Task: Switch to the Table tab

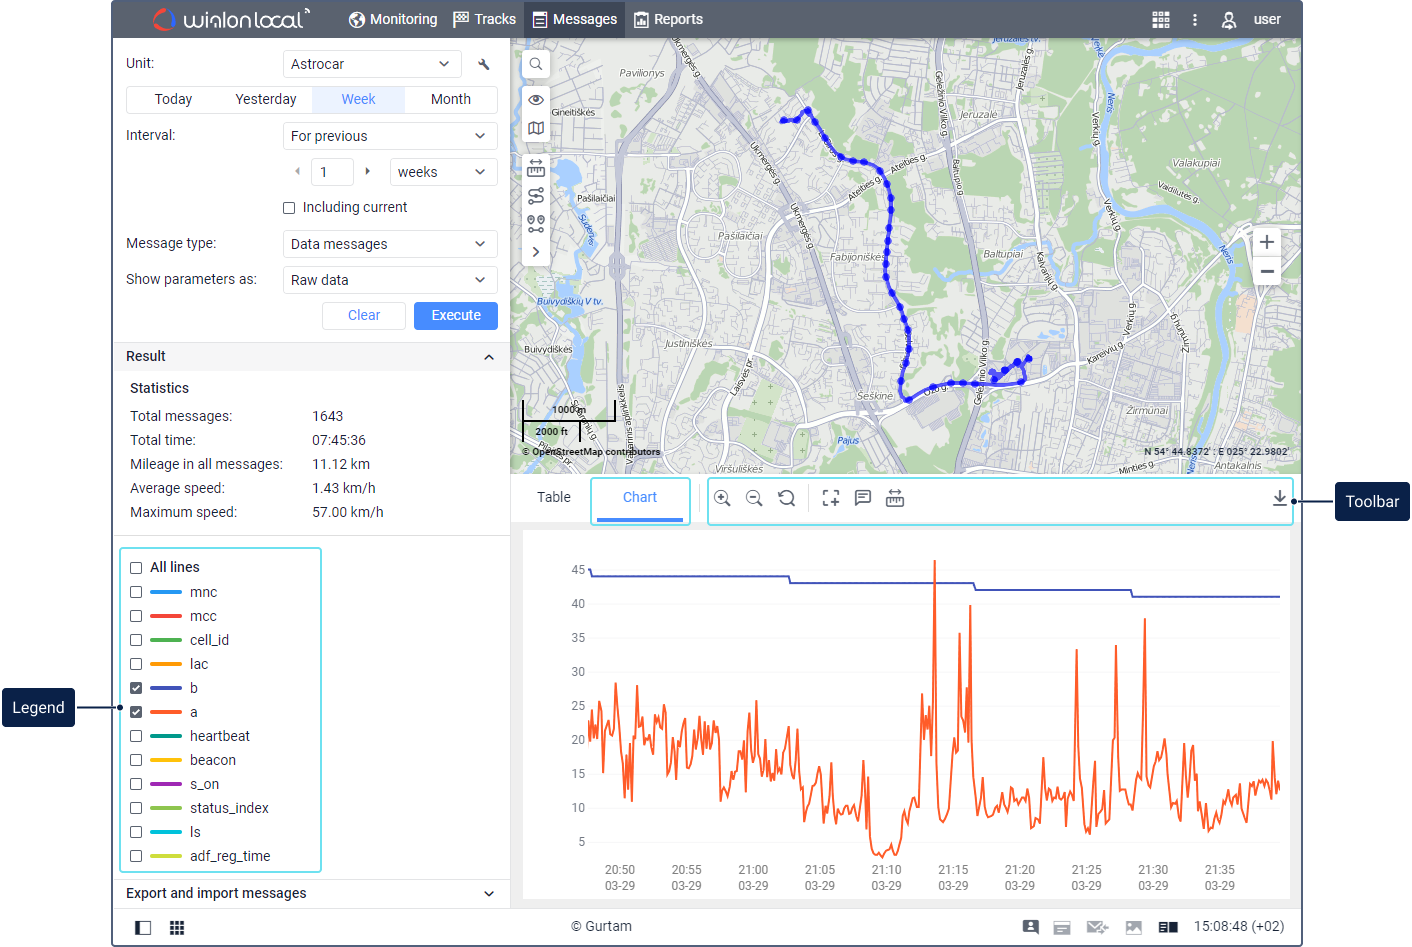Action: coord(553,498)
